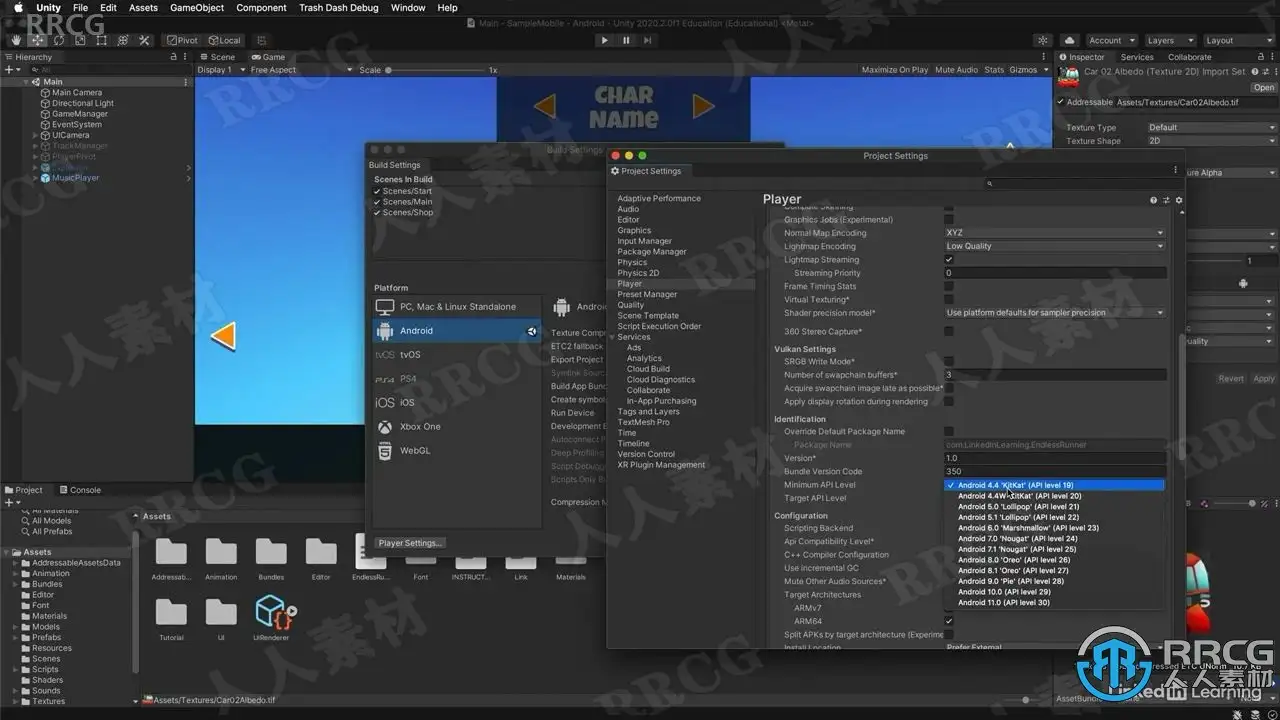The height and width of the screenshot is (720, 1280).
Task: Click the Game view Scale slider
Action: (x=438, y=70)
